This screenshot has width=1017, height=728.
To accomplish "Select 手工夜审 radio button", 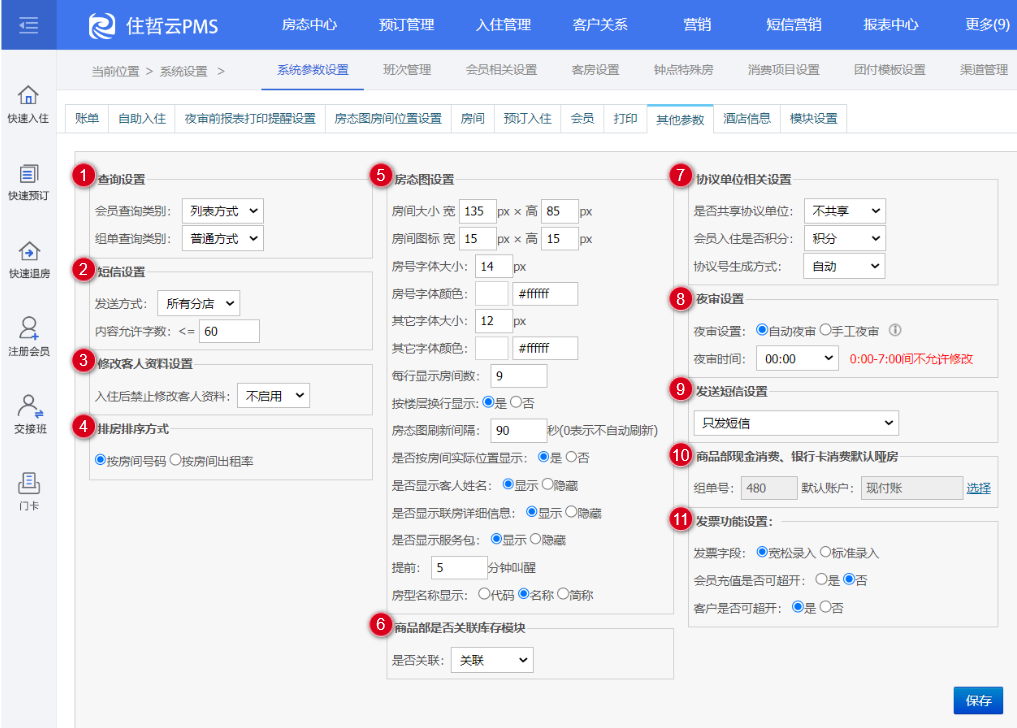I will pos(825,330).
